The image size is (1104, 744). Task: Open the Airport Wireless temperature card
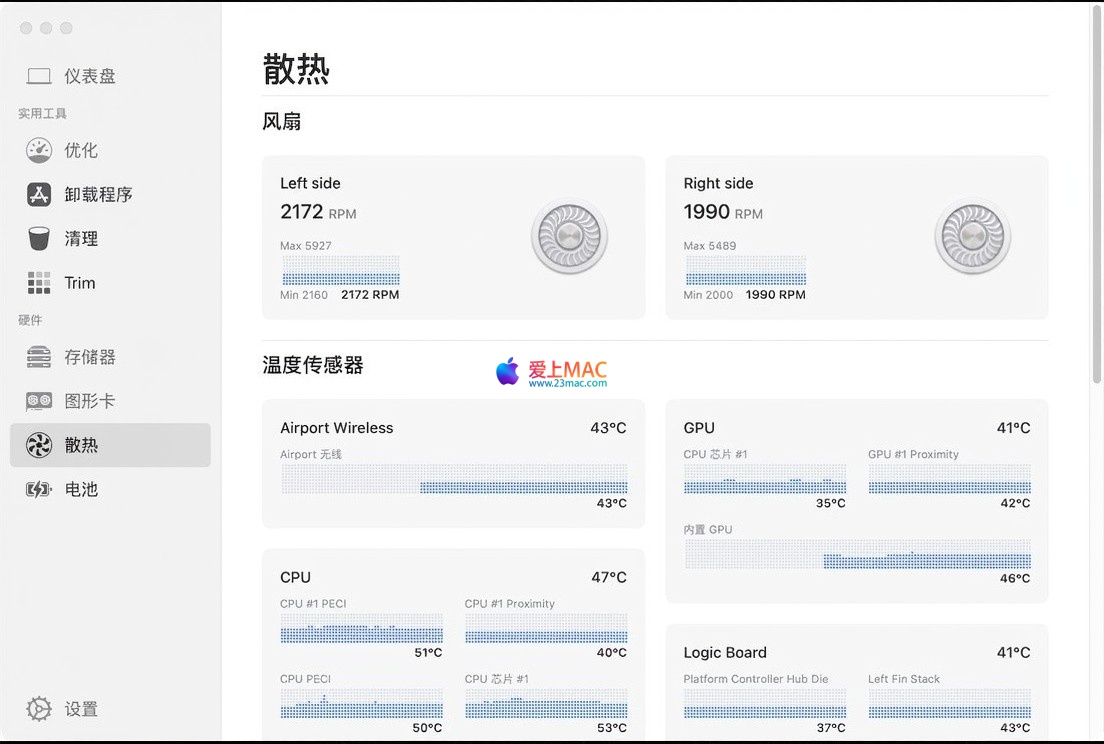(x=453, y=463)
